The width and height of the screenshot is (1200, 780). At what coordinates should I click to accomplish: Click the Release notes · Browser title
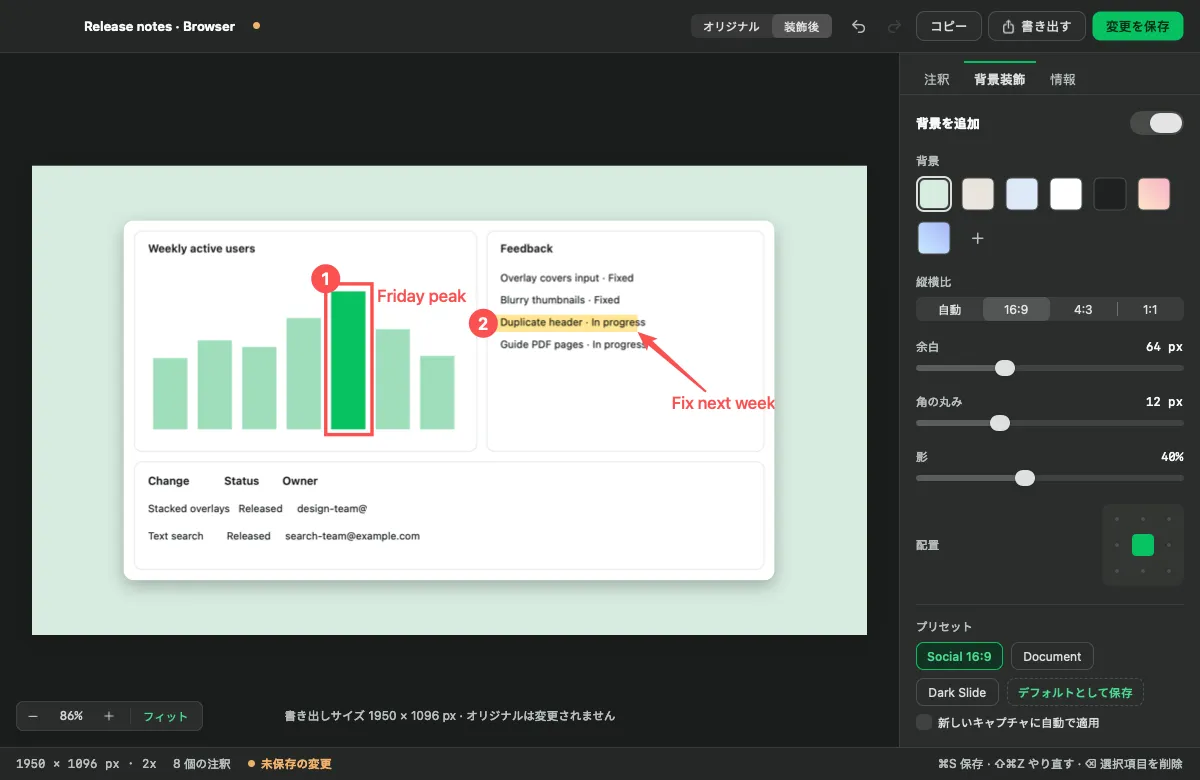coord(160,26)
